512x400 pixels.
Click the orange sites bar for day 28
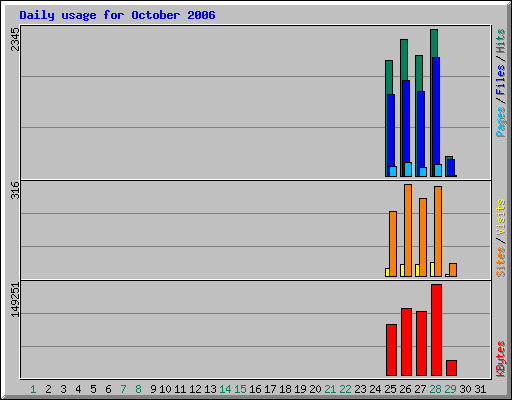pyautogui.click(x=438, y=231)
